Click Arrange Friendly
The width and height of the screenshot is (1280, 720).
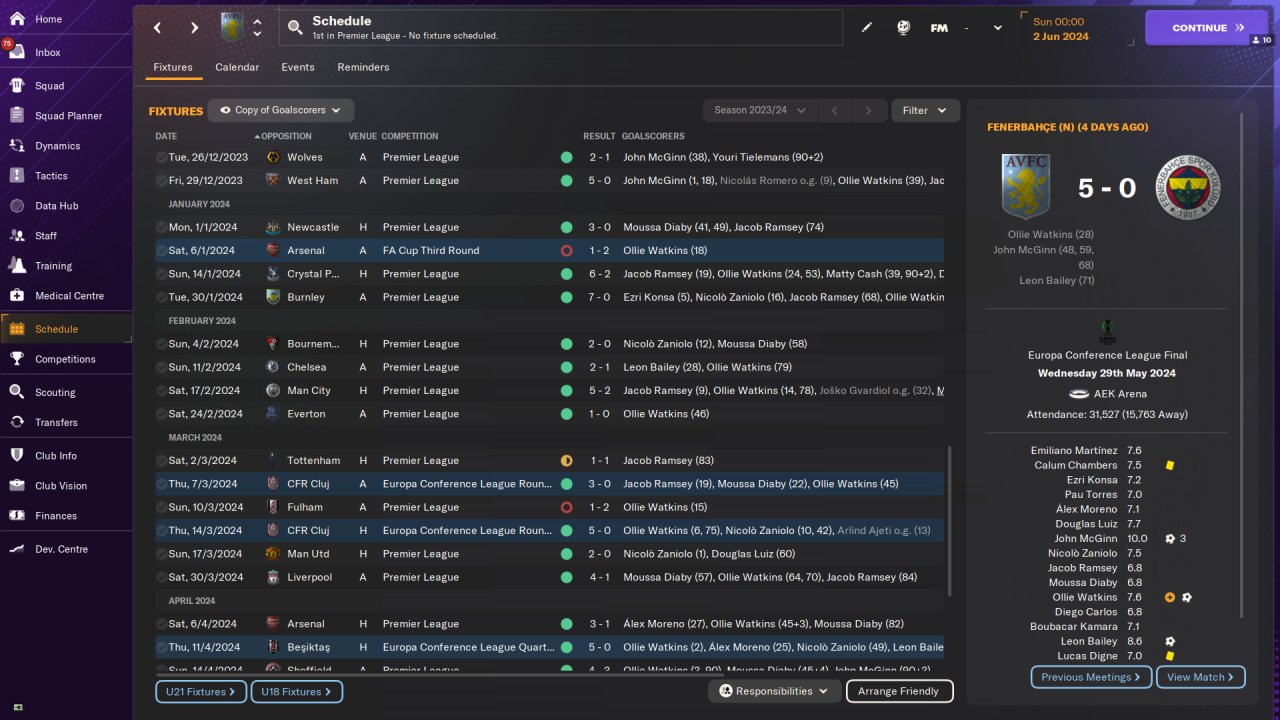click(x=899, y=691)
